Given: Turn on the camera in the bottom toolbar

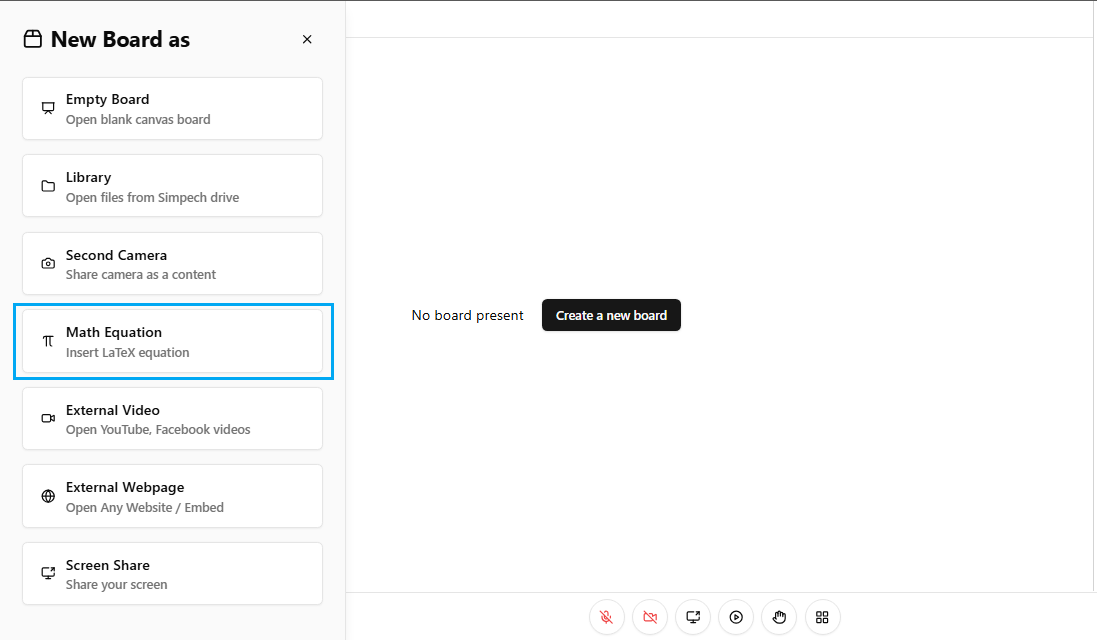Looking at the screenshot, I should (x=650, y=617).
